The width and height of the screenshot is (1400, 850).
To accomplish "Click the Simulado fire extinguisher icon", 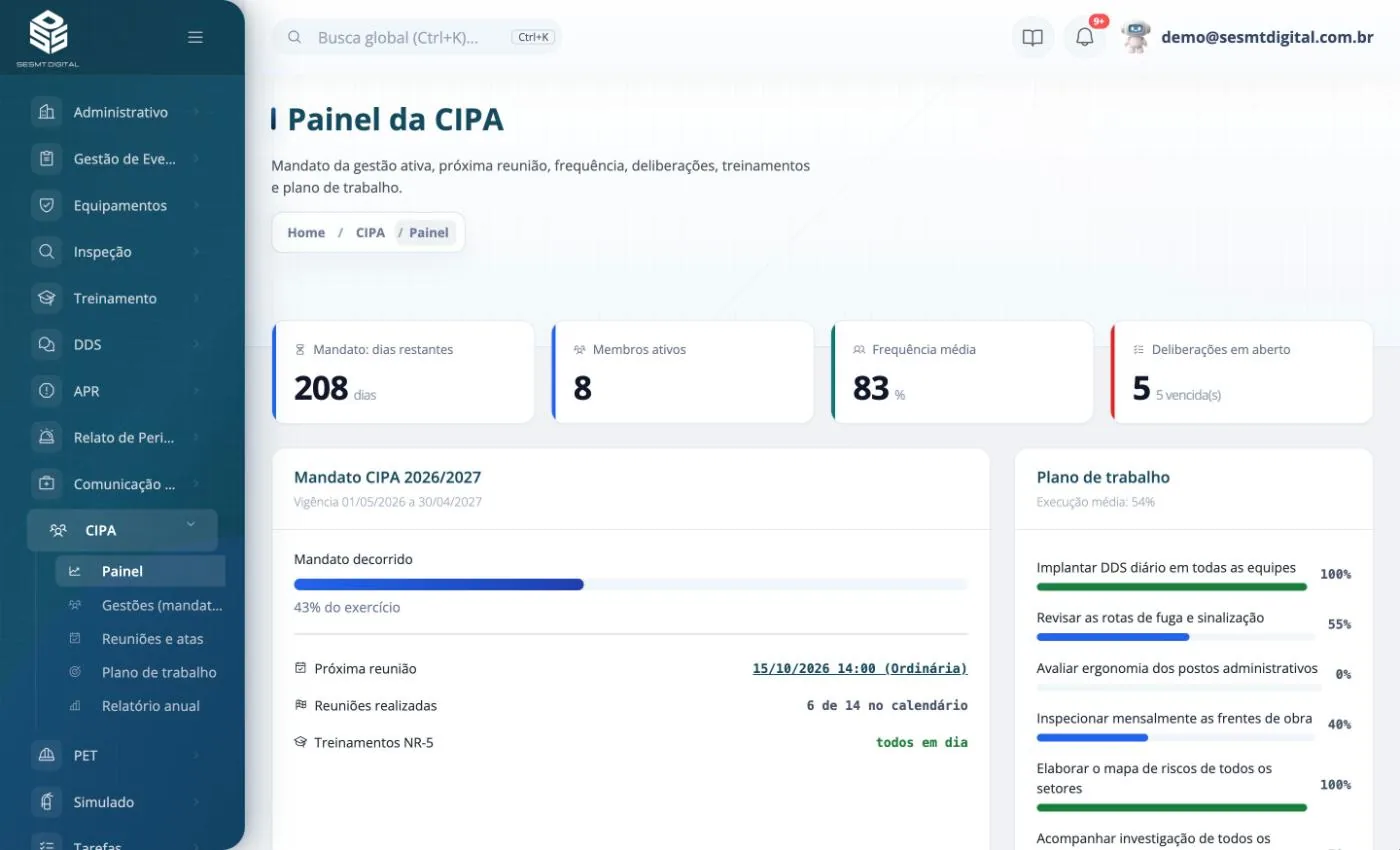I will (x=46, y=802).
